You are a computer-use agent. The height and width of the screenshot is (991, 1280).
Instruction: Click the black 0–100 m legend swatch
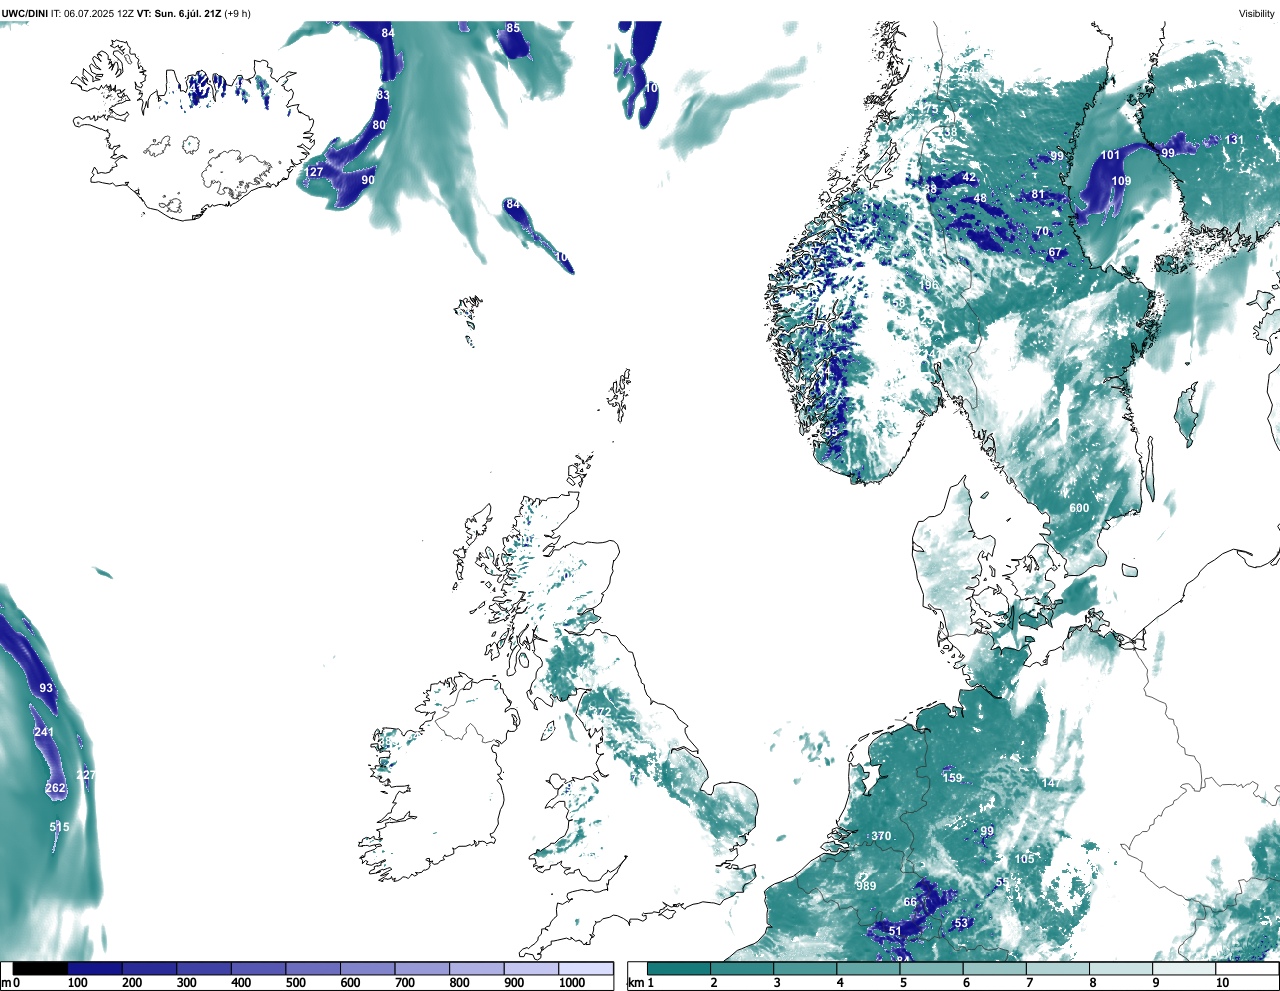[x=40, y=968]
